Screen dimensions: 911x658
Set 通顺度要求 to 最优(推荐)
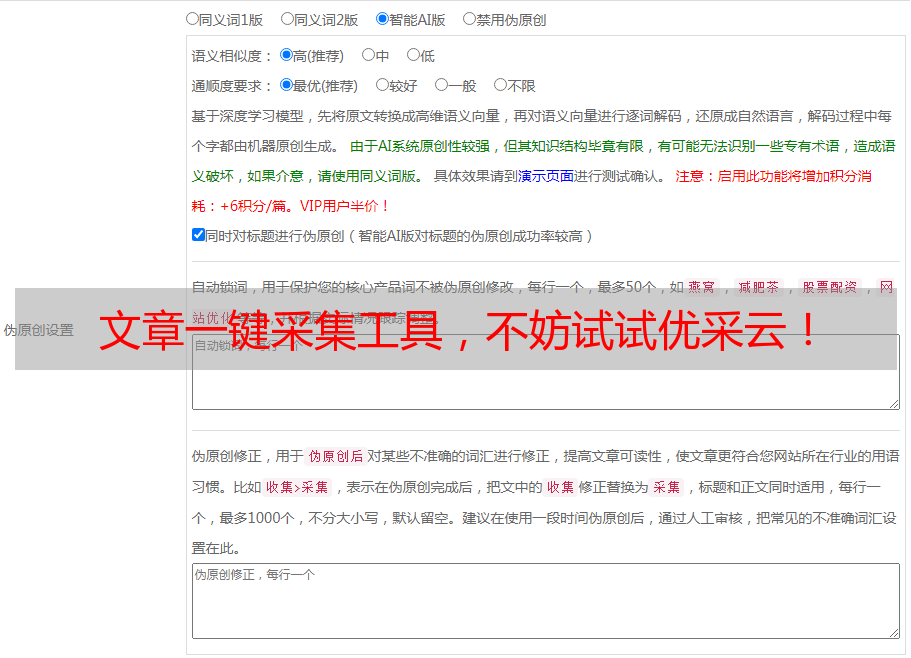tap(287, 86)
